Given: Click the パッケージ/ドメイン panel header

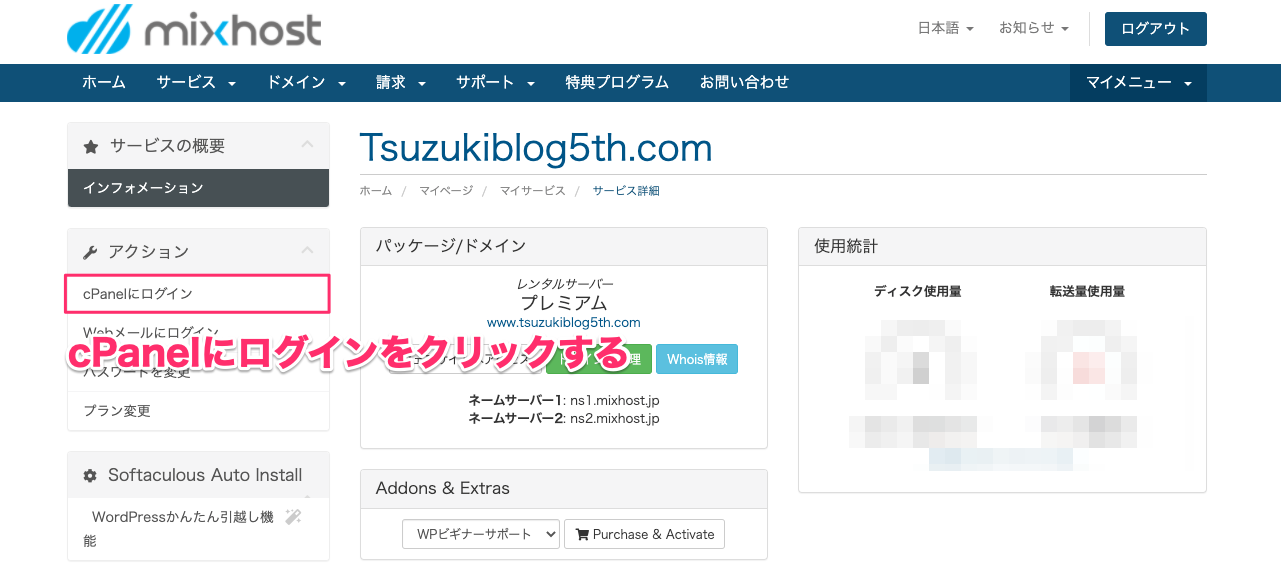Looking at the screenshot, I should click(564, 246).
